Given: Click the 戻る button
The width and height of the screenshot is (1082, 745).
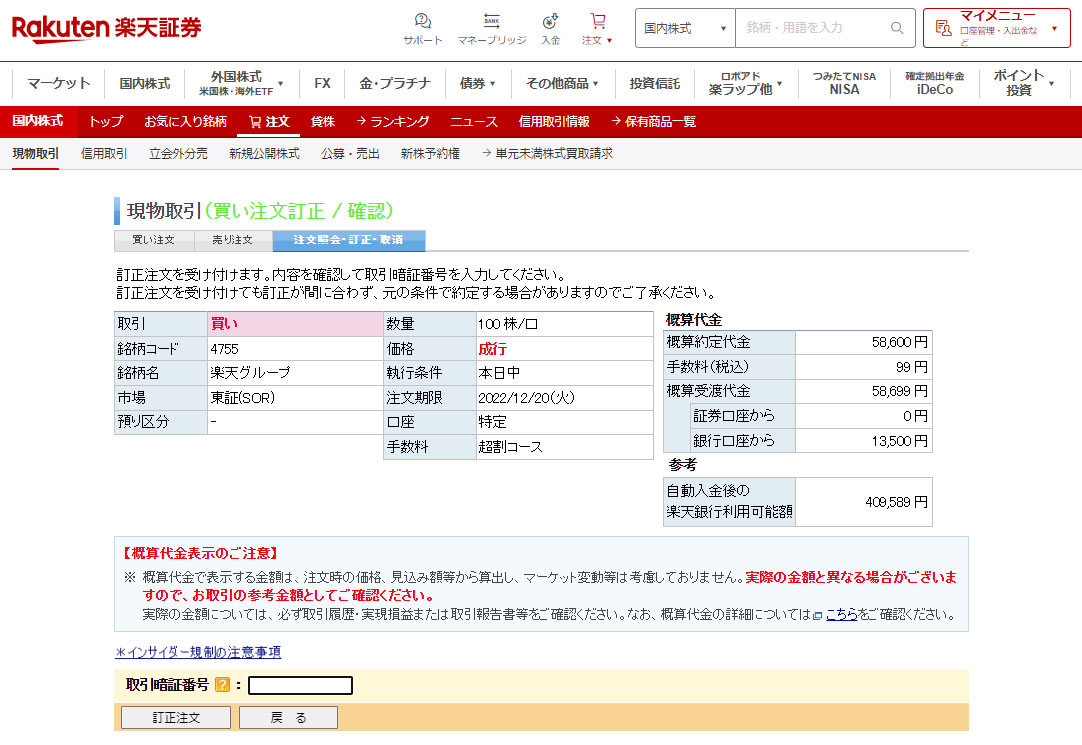Looking at the screenshot, I should coord(288,718).
